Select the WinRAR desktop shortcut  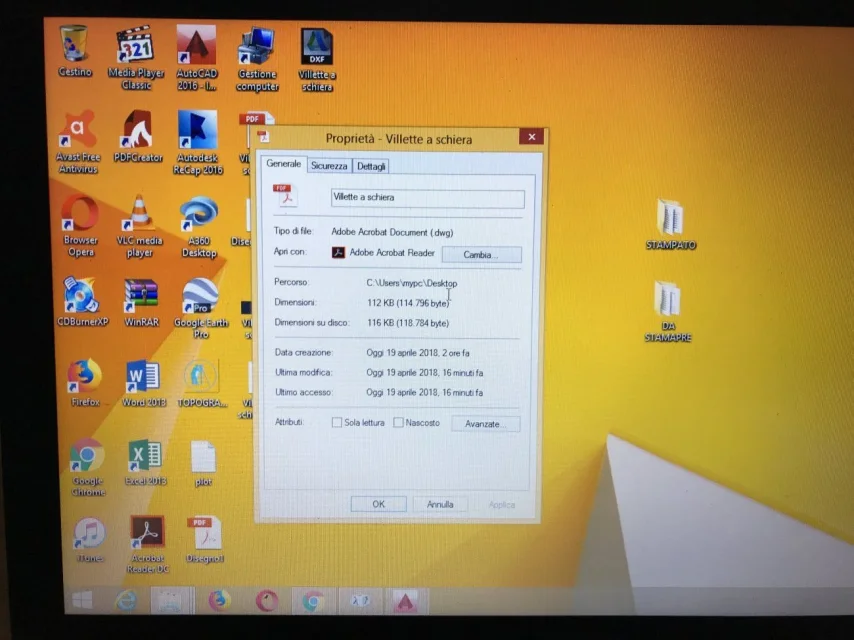(x=141, y=302)
